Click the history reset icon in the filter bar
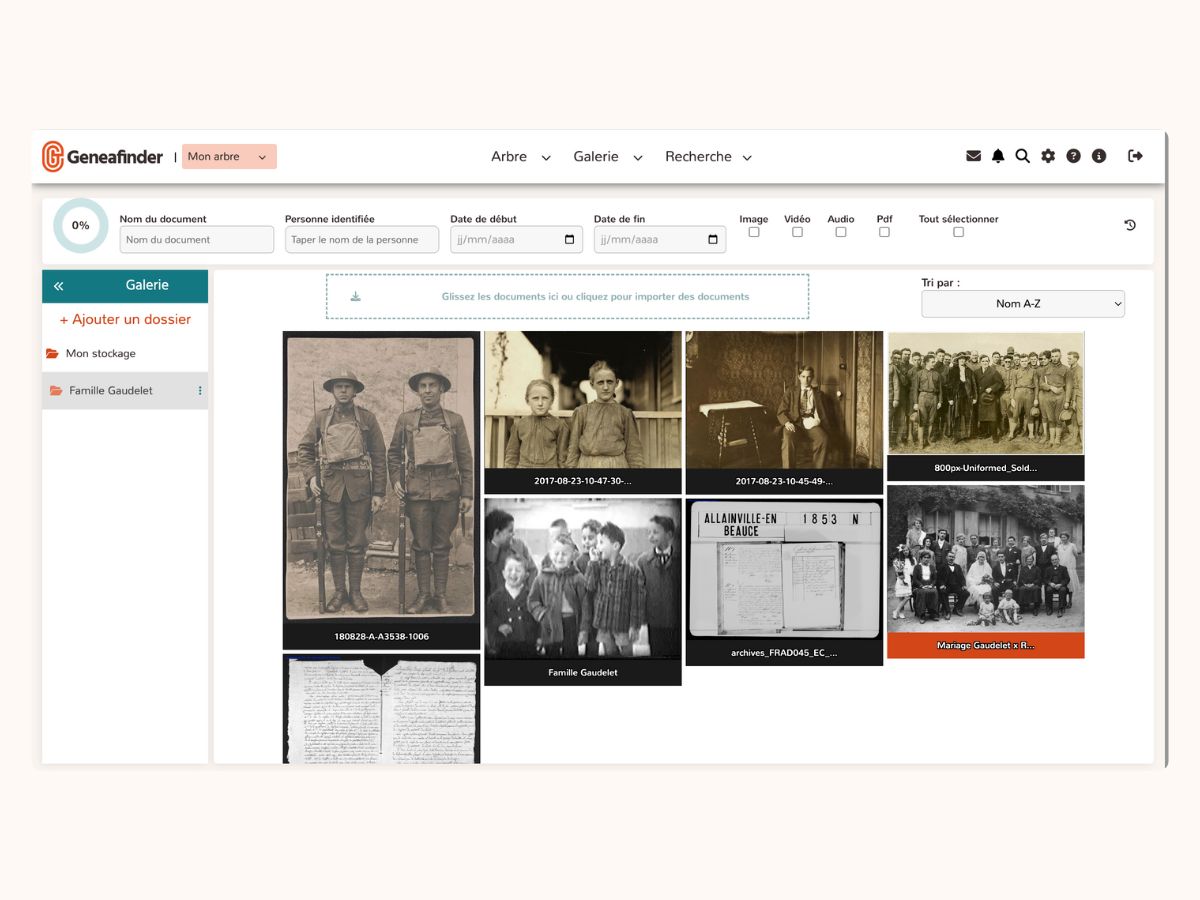Image resolution: width=1200 pixels, height=900 pixels. click(1130, 225)
